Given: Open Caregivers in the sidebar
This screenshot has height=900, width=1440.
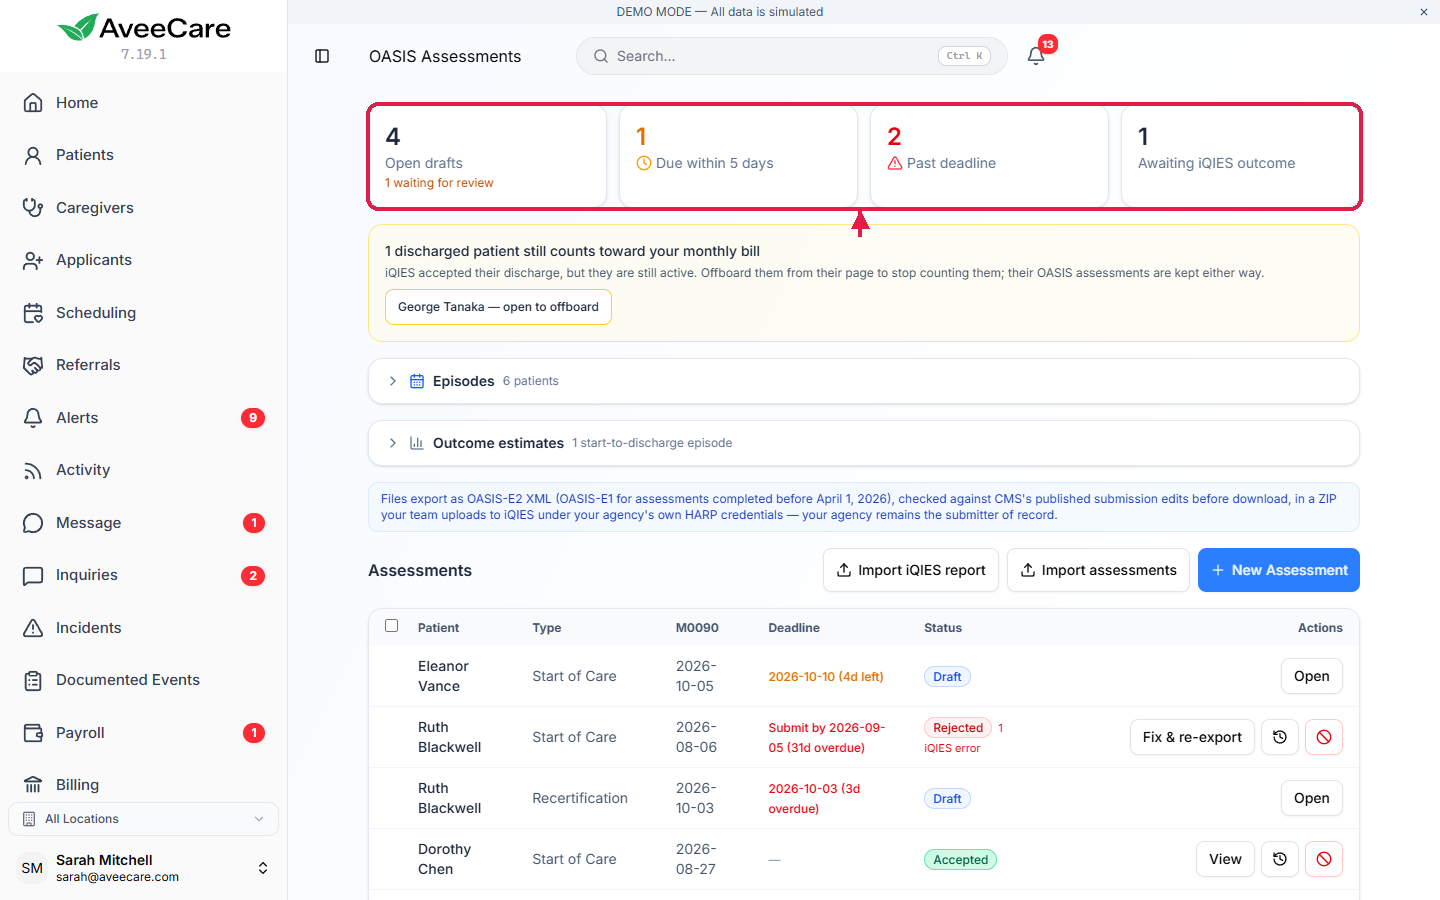Looking at the screenshot, I should pos(143,208).
